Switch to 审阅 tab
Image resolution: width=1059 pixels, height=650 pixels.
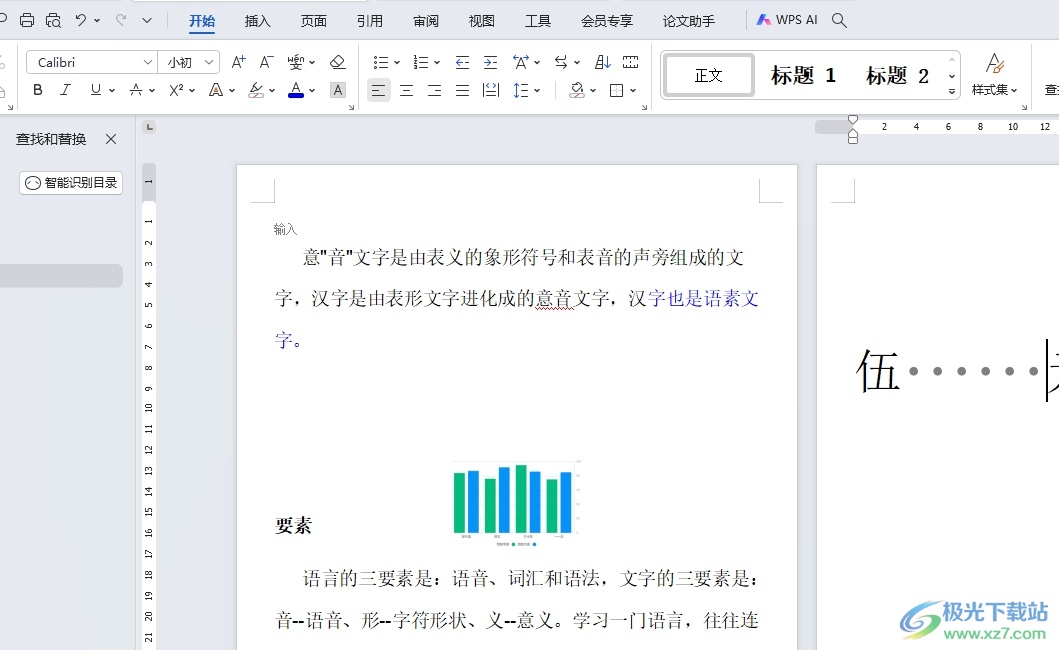(425, 21)
